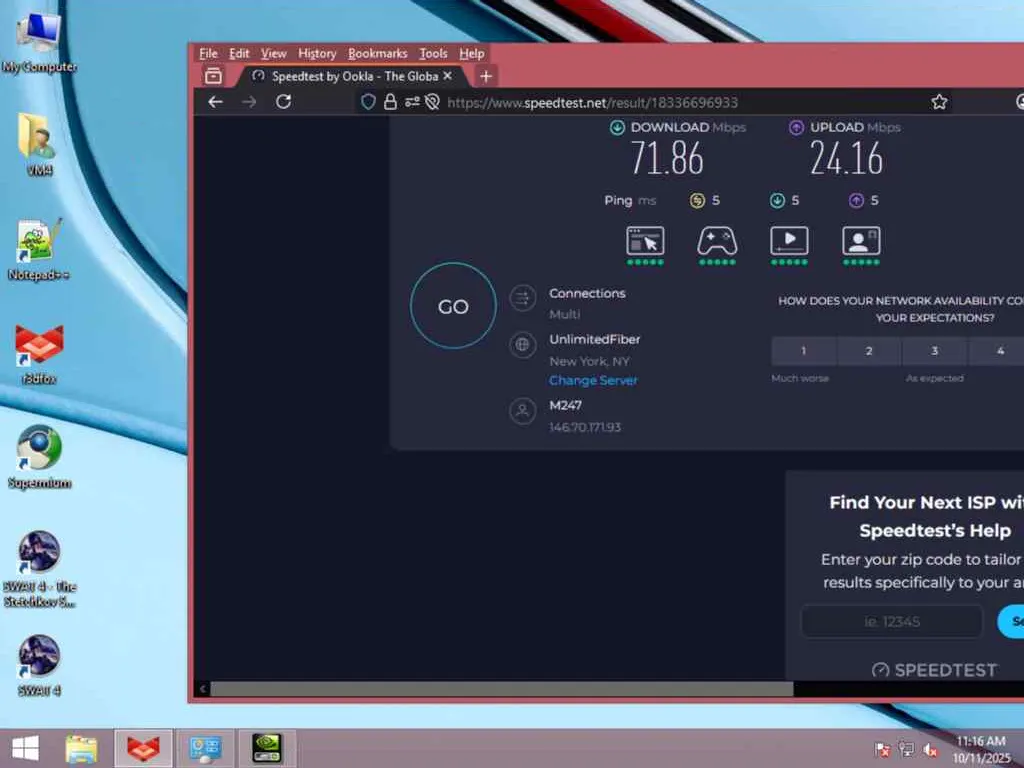Click the horizontal scrollbar thumb

502,688
